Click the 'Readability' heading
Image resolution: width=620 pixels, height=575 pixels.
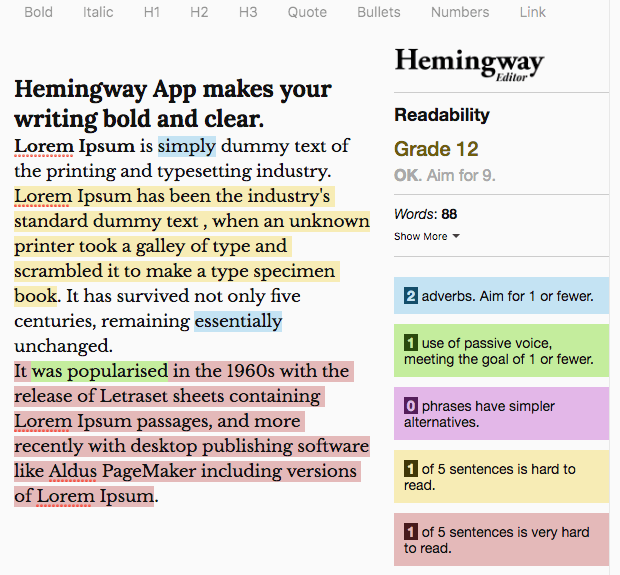pos(442,115)
